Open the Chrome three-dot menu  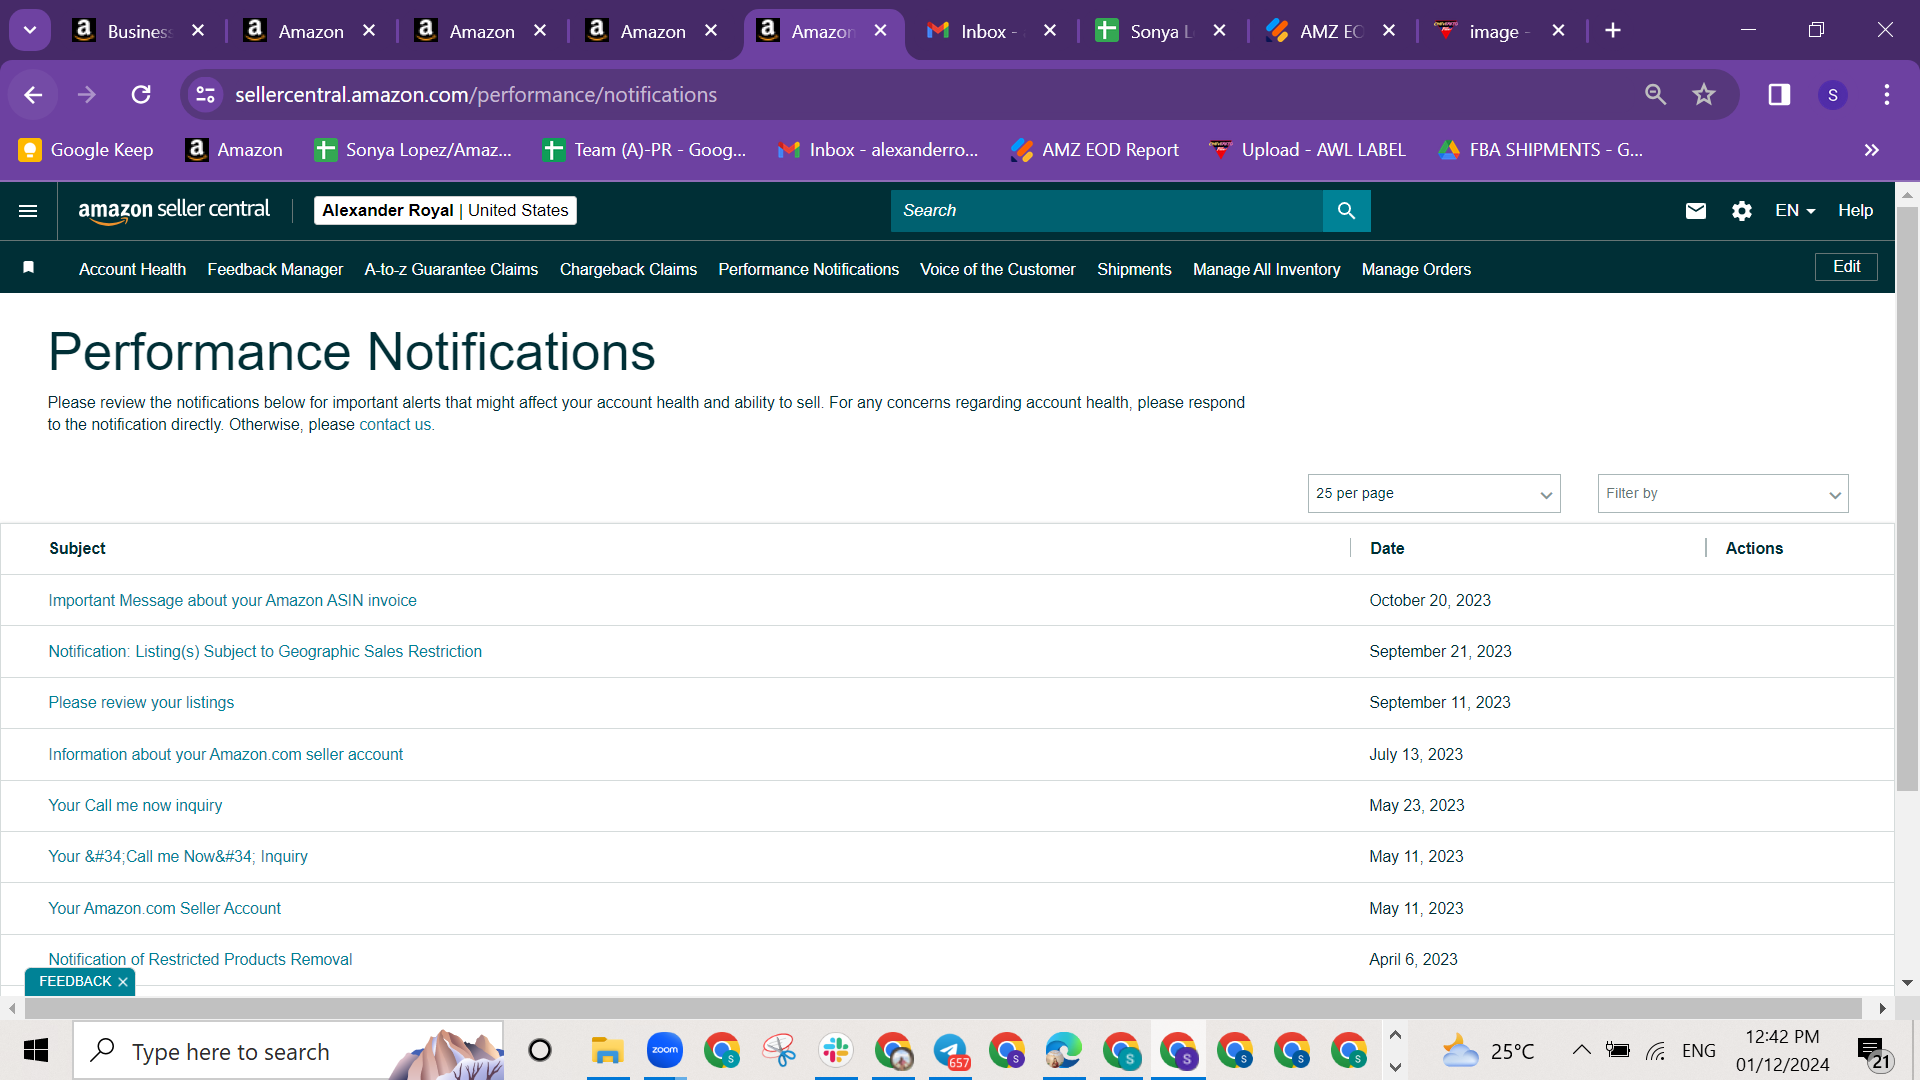click(x=1887, y=95)
